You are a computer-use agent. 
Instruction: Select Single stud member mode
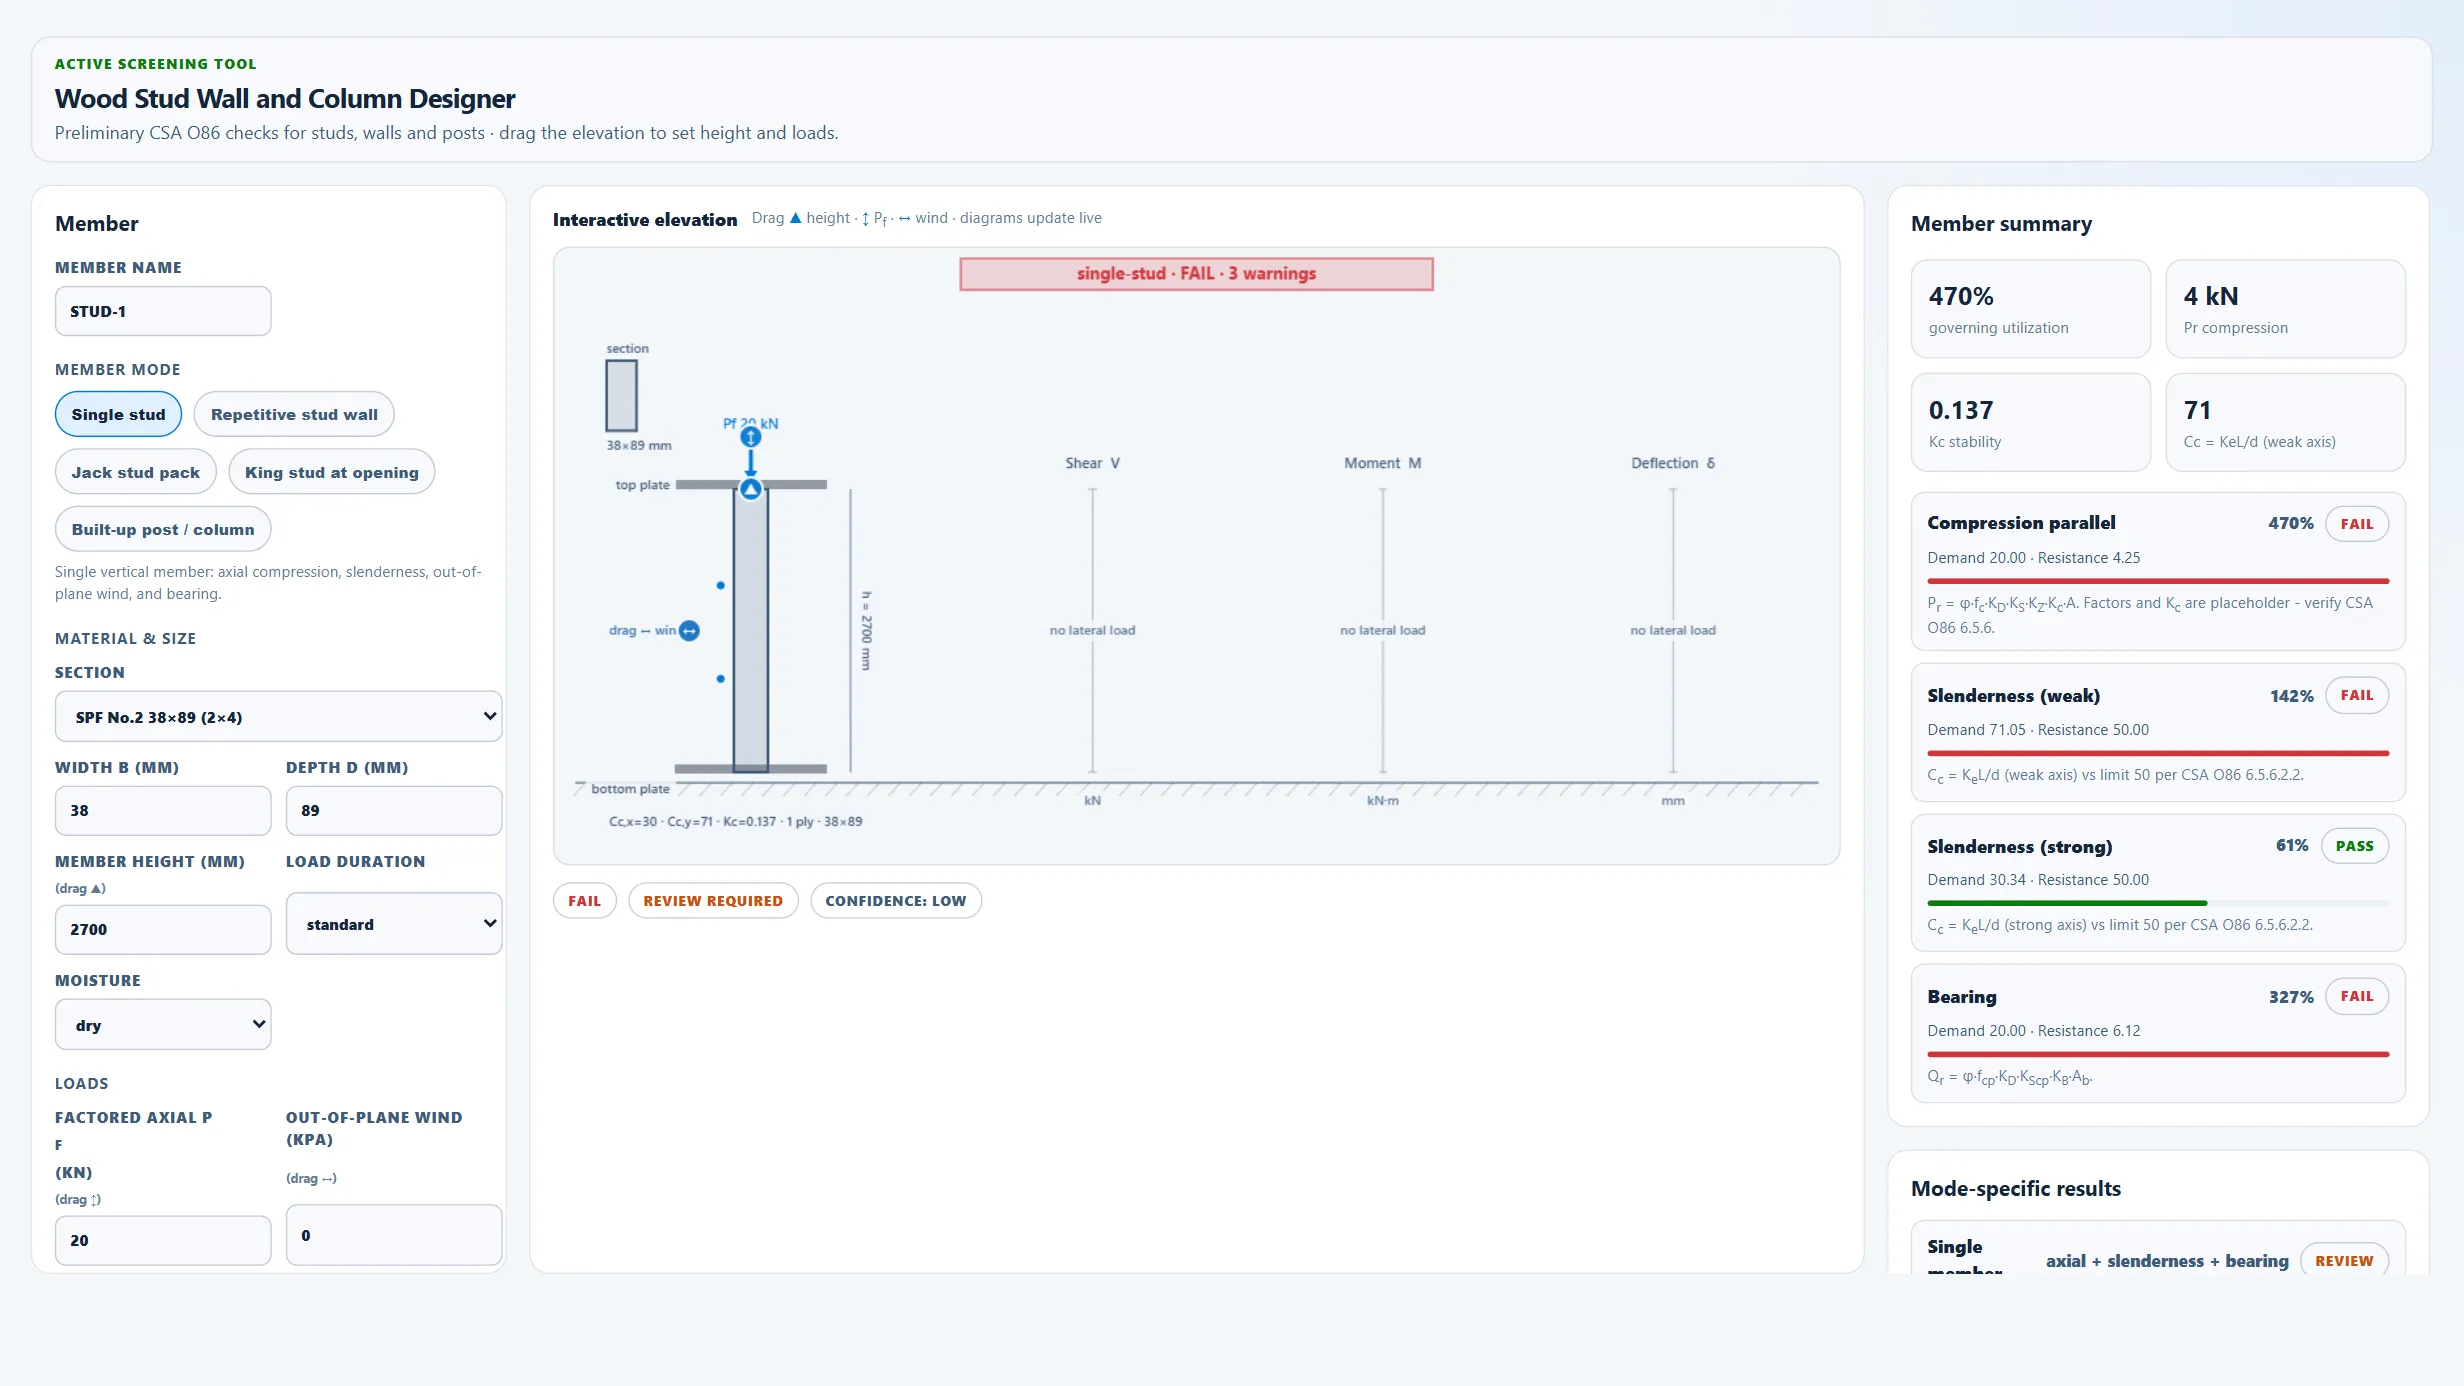[x=118, y=414]
